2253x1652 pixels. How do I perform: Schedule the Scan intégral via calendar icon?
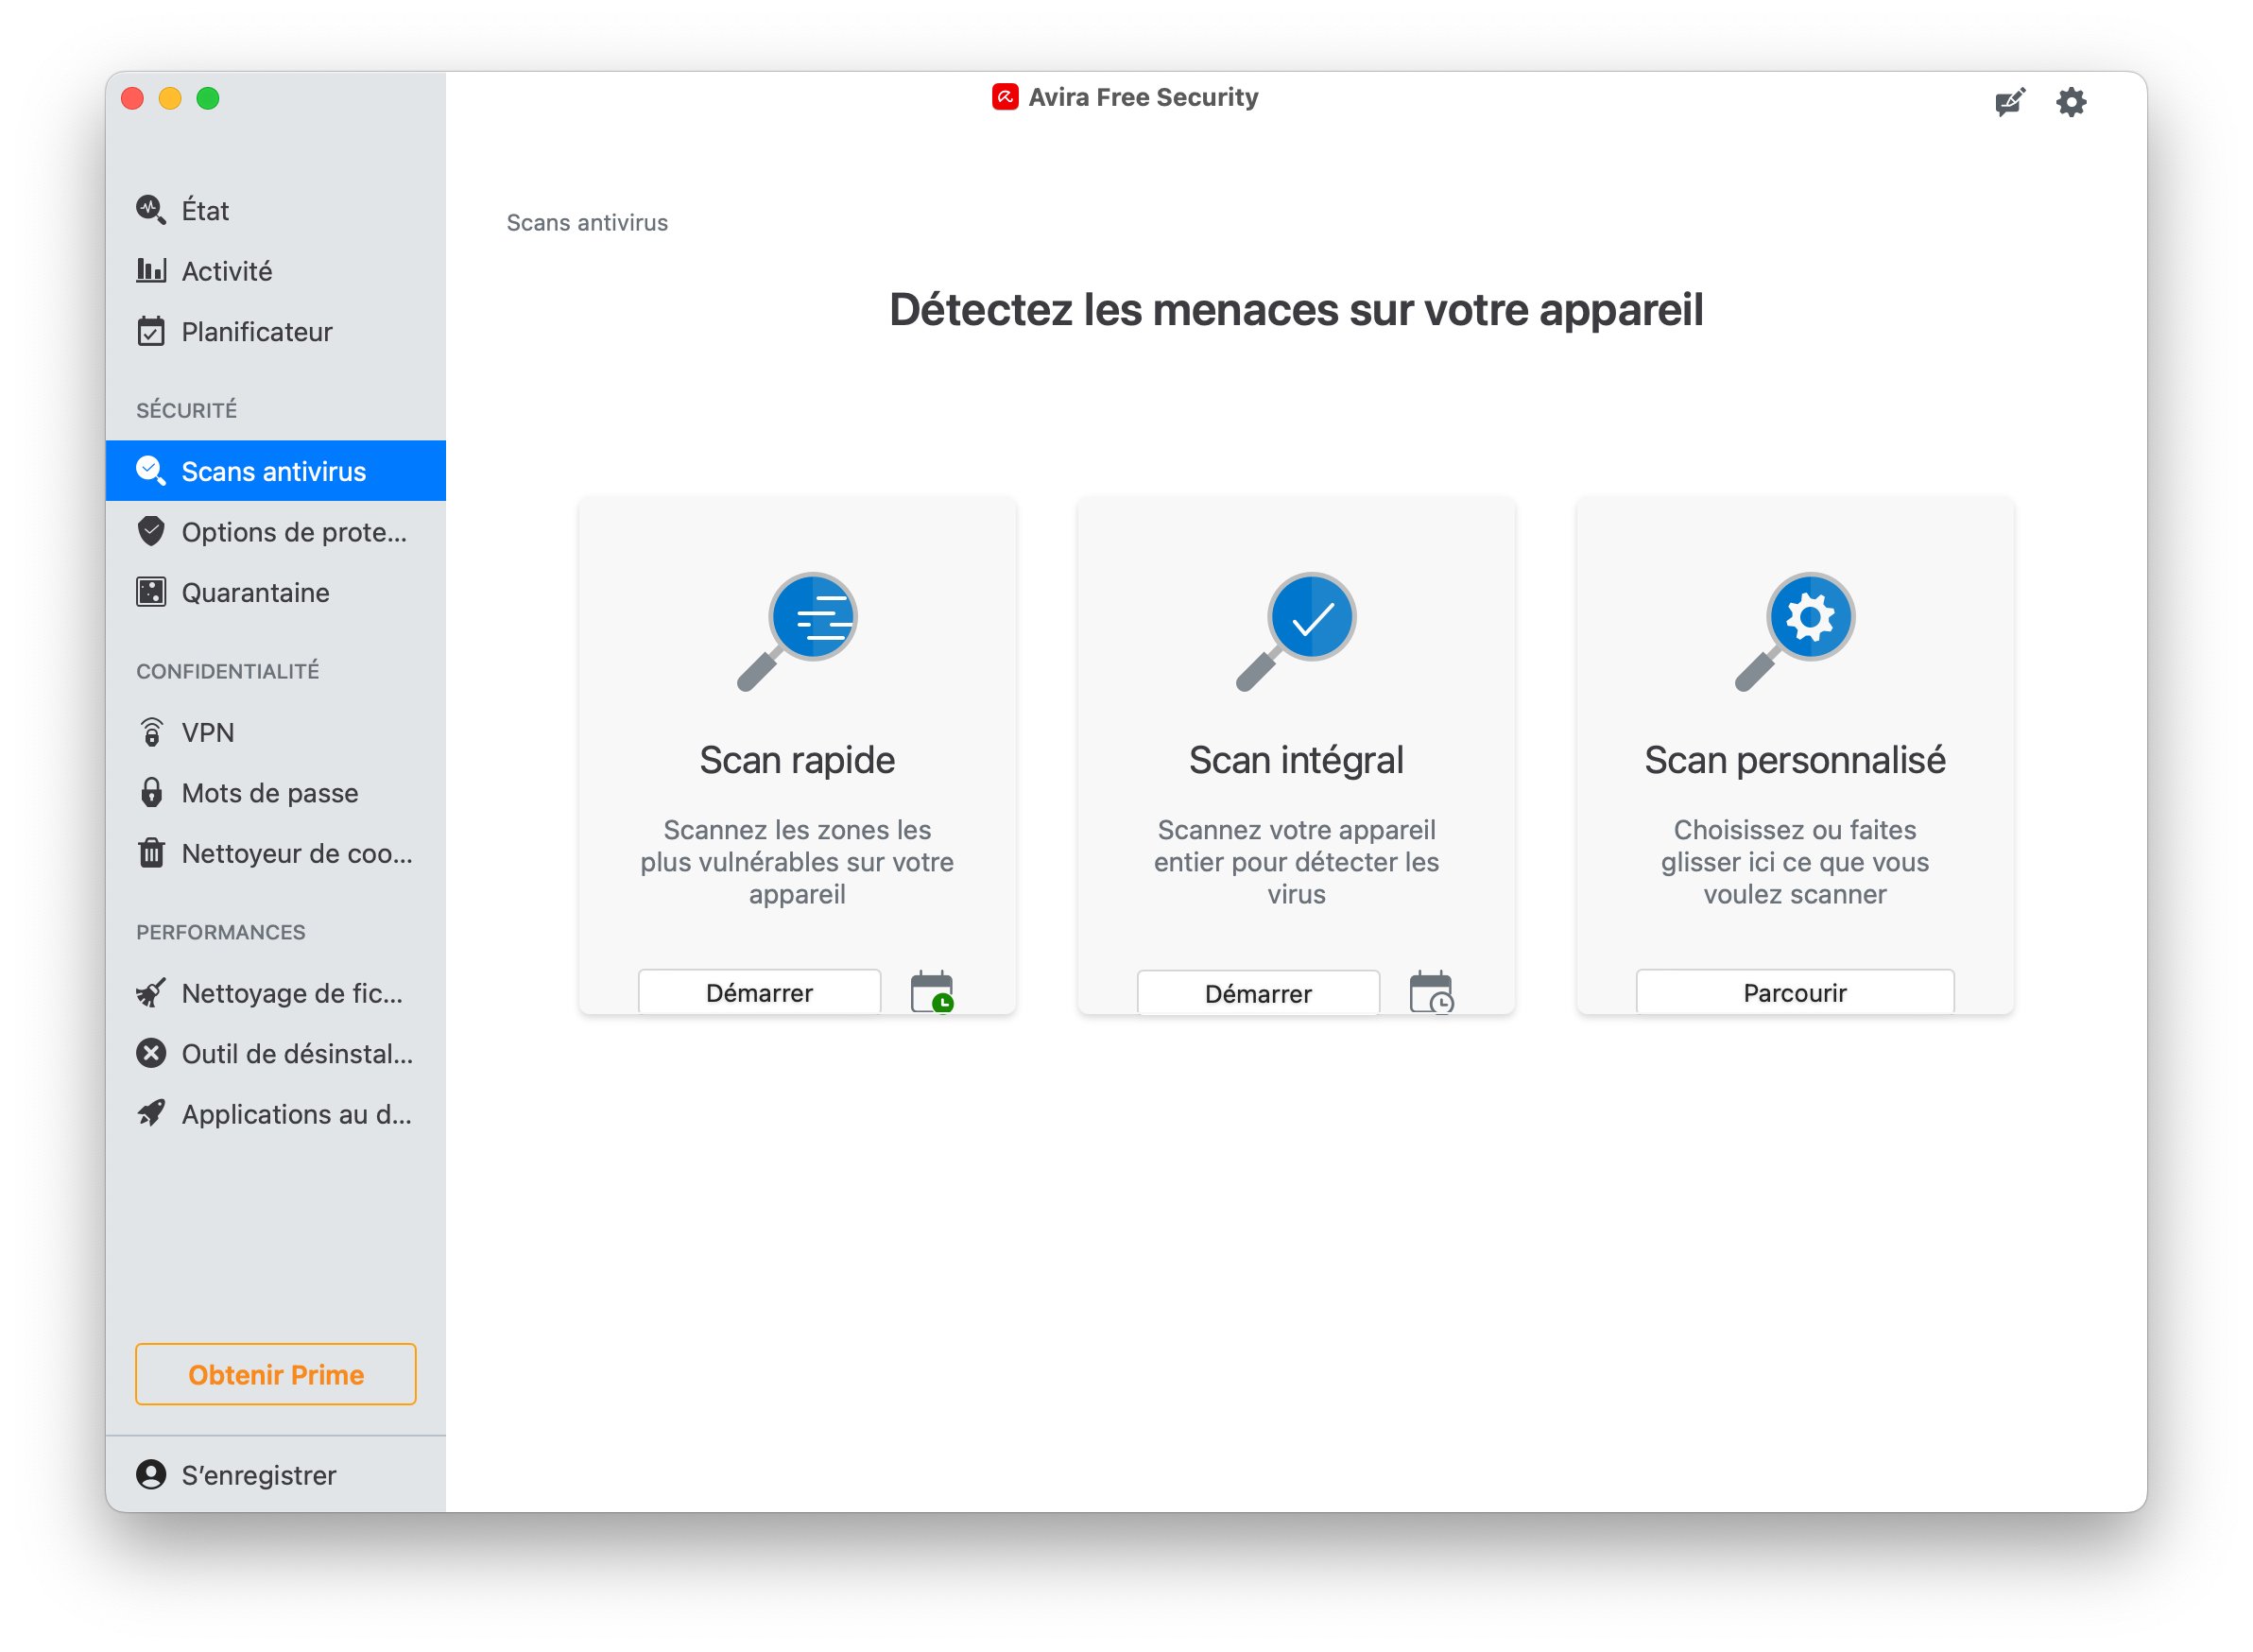(x=1431, y=992)
